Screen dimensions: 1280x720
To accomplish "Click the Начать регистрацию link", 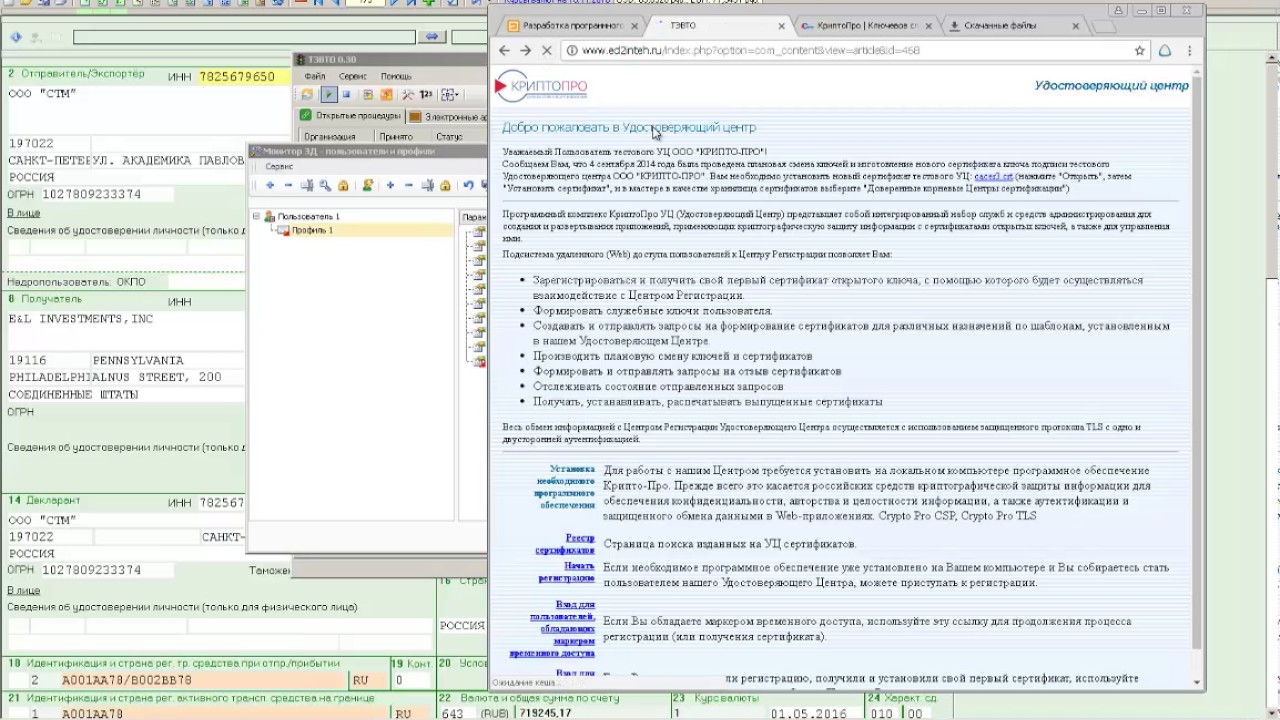I will (566, 572).
